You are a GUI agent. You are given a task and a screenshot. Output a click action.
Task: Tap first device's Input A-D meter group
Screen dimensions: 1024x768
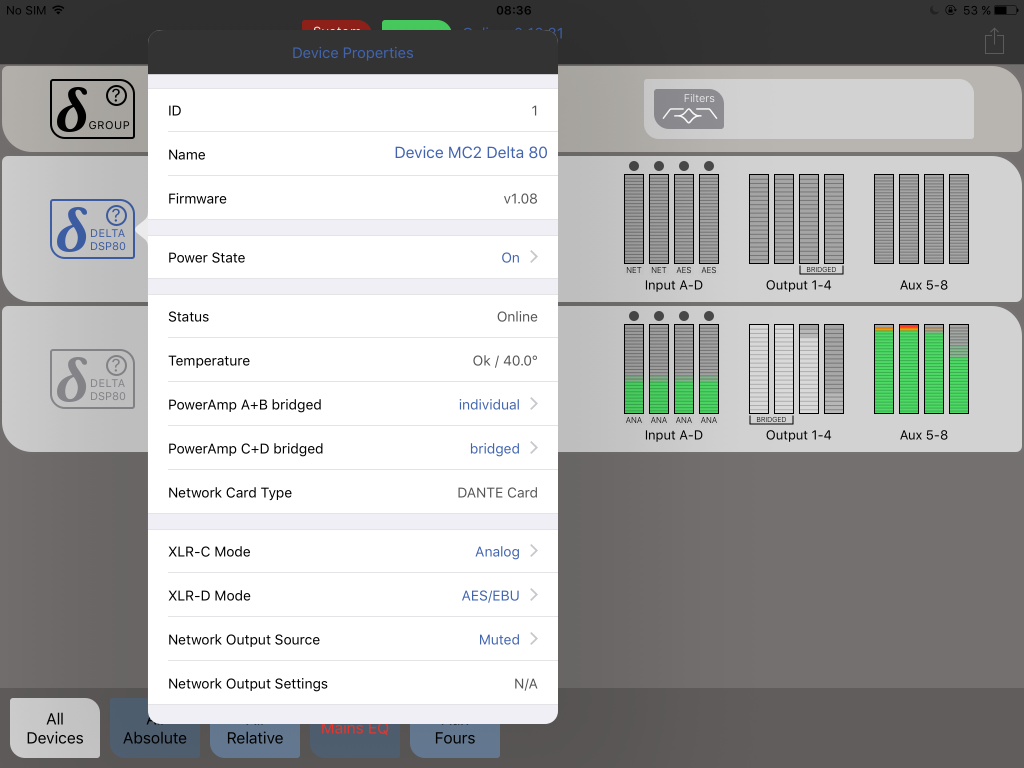point(671,220)
